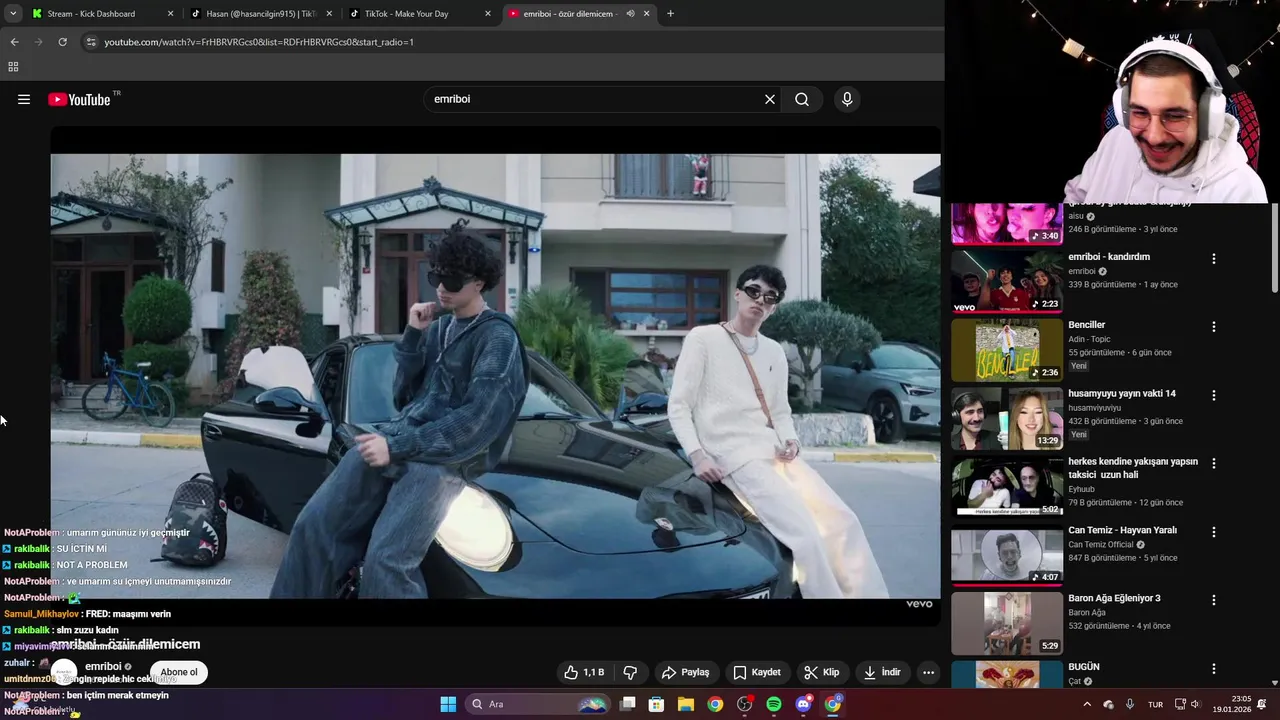This screenshot has height=720, width=1280.
Task: Open the Benciller video thumbnail
Action: click(1007, 350)
